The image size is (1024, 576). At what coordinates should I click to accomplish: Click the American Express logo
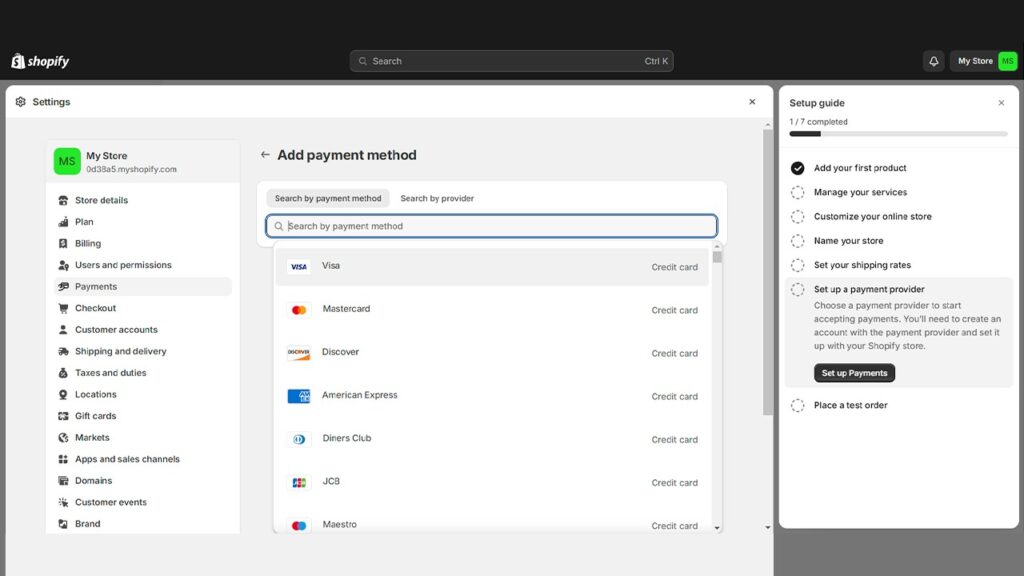pos(298,396)
